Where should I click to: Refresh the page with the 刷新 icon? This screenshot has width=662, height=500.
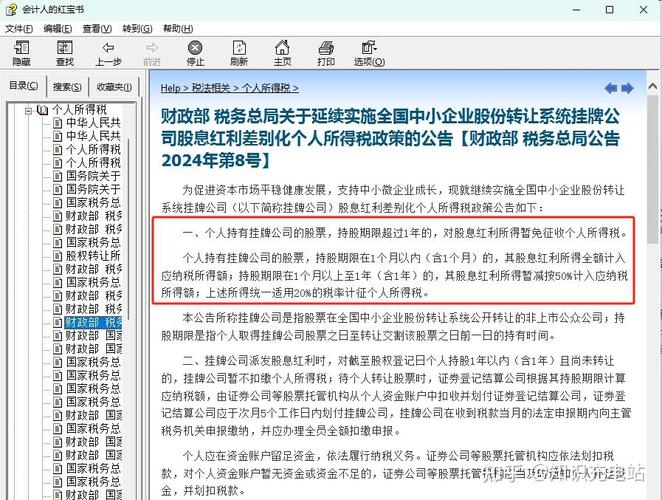239,48
